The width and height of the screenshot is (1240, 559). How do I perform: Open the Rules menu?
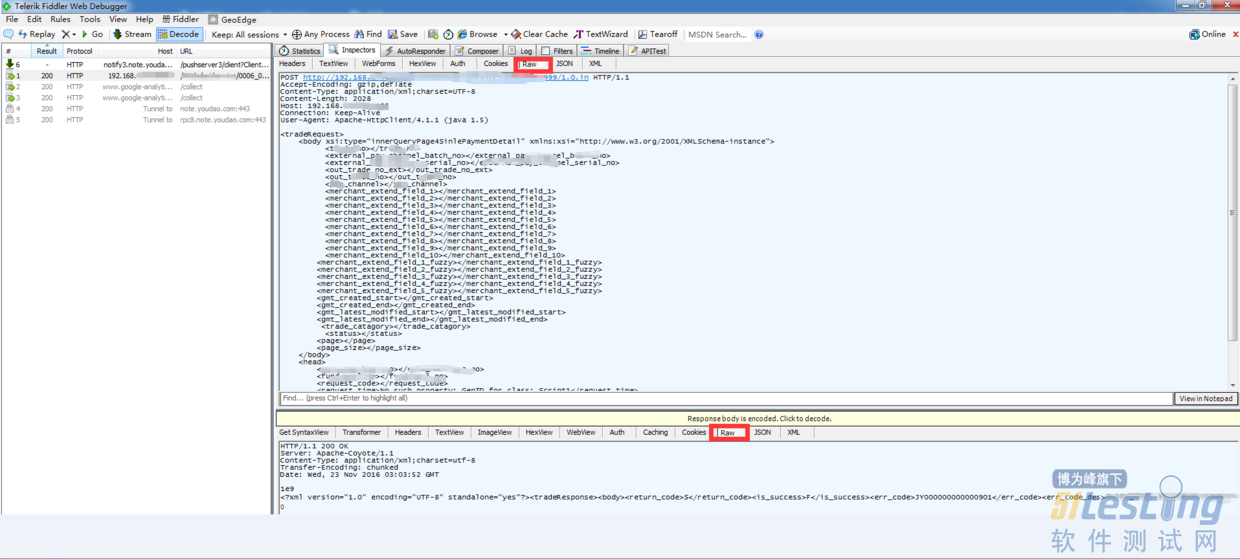(60, 19)
